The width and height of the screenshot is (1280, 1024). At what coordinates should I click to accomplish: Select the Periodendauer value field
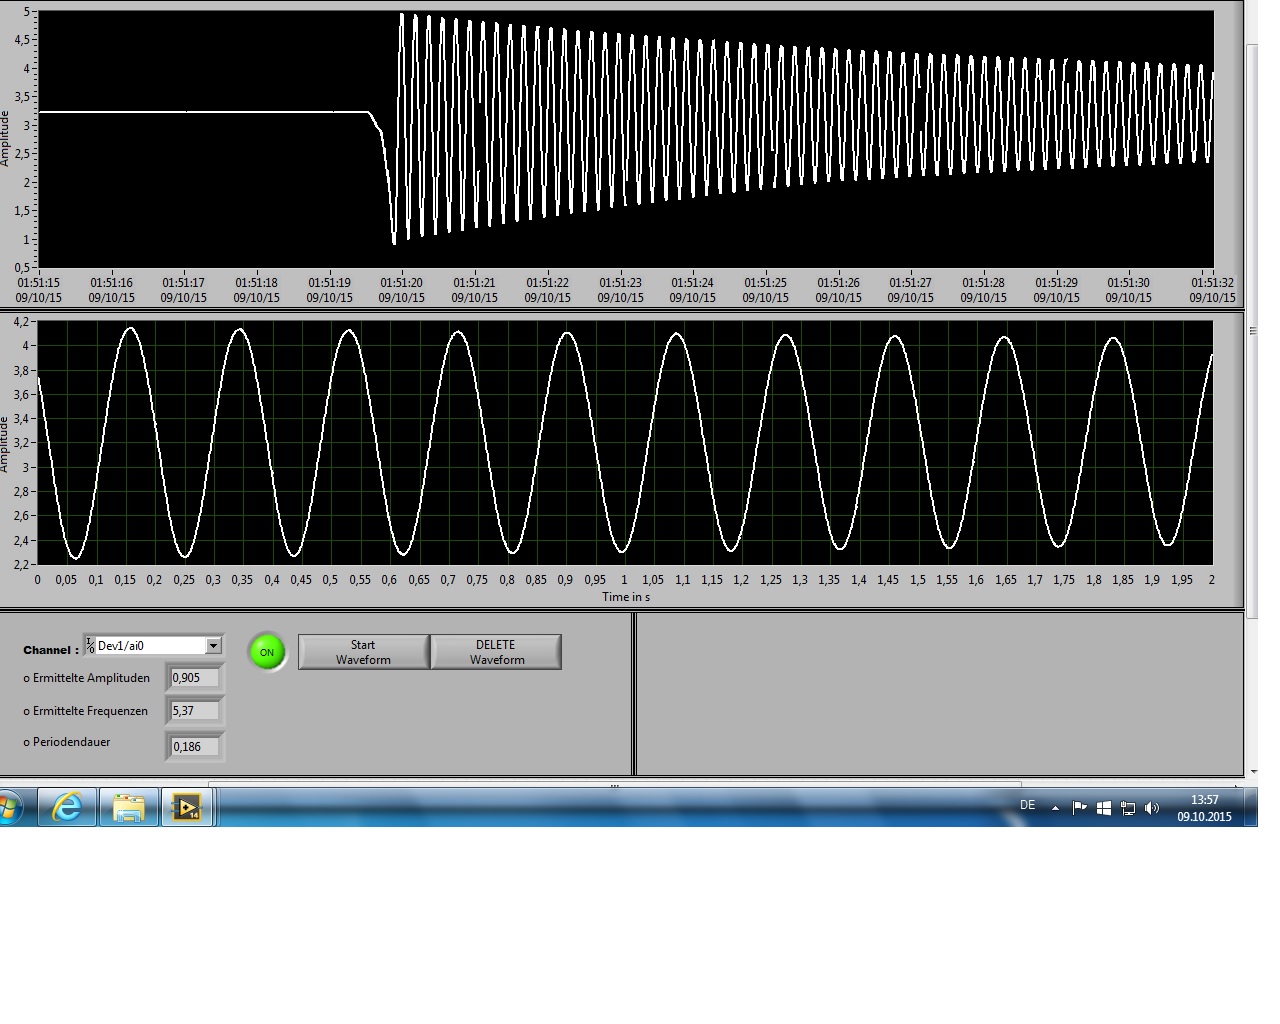194,746
